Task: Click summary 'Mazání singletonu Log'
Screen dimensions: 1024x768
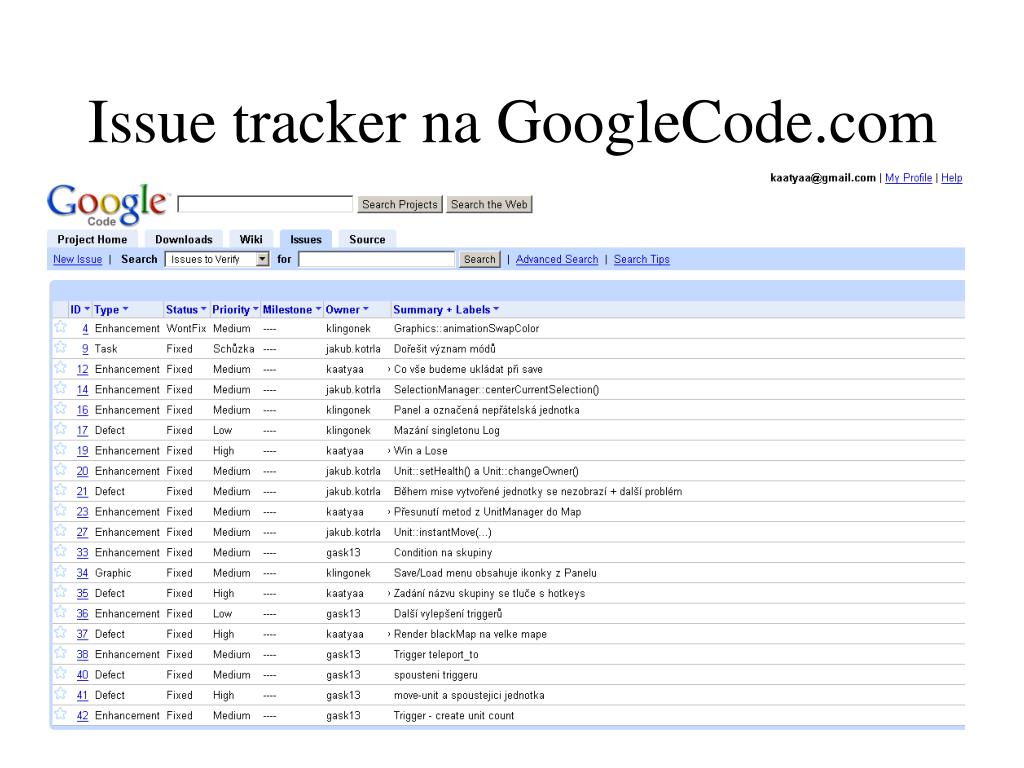Action: 447,430
